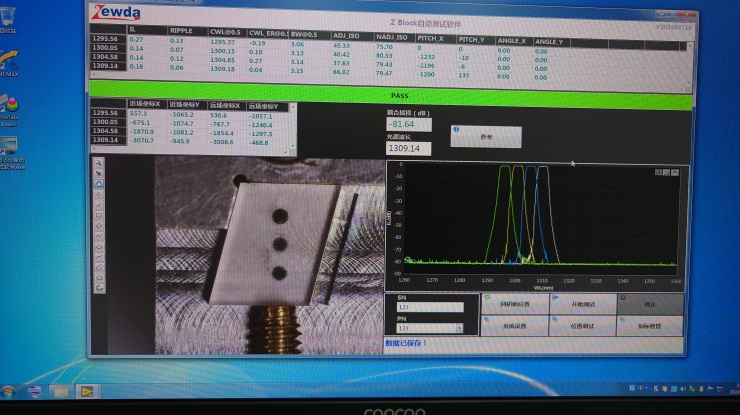Click the 参考 reference button

pos(486,137)
